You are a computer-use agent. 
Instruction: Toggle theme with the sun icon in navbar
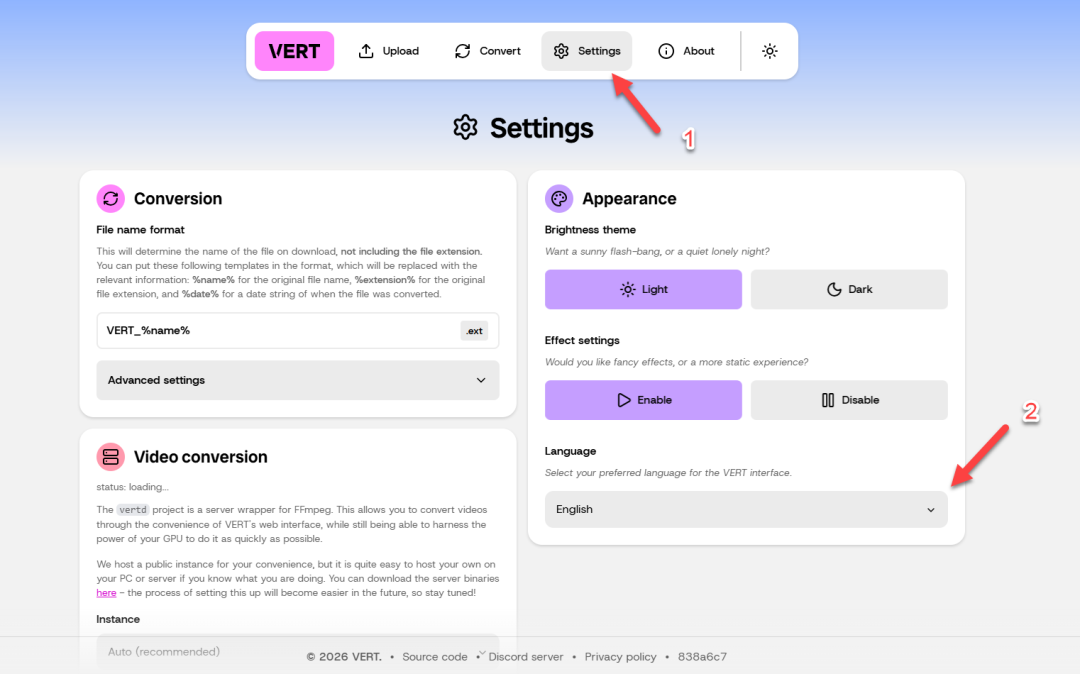pyautogui.click(x=769, y=51)
